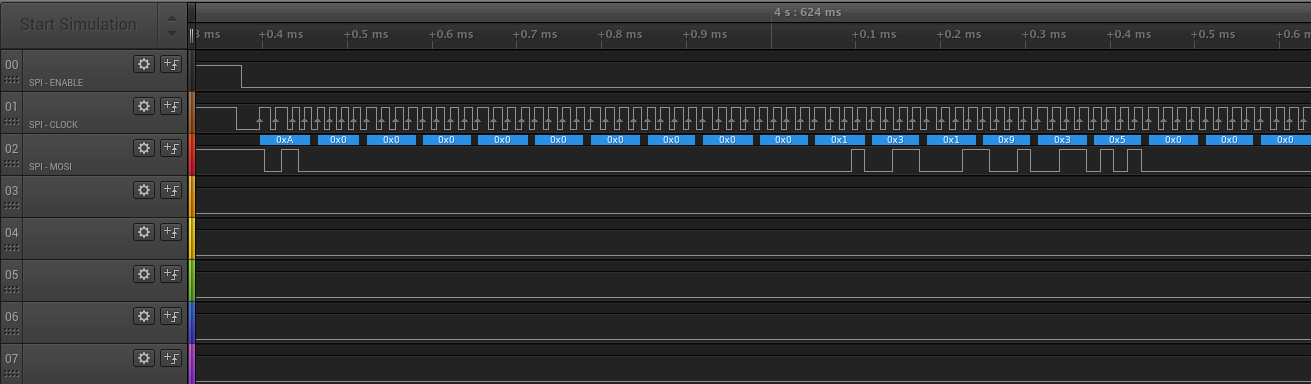Open settings gear for channel 00 SPI-ENABLE
This screenshot has width=1311, height=384.
click(144, 64)
